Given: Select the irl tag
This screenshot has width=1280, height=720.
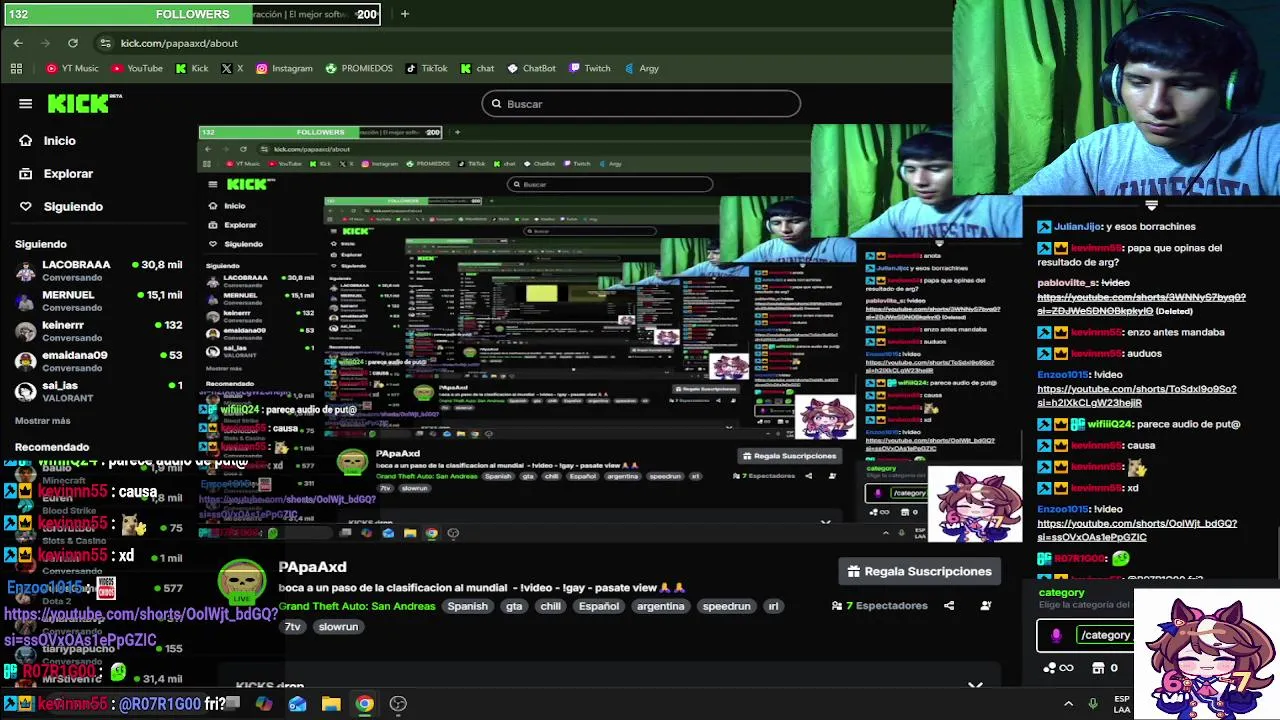Looking at the screenshot, I should coord(773,606).
